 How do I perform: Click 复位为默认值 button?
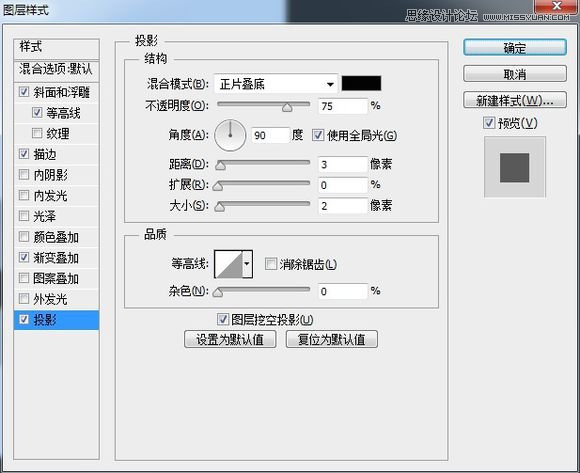tap(332, 339)
